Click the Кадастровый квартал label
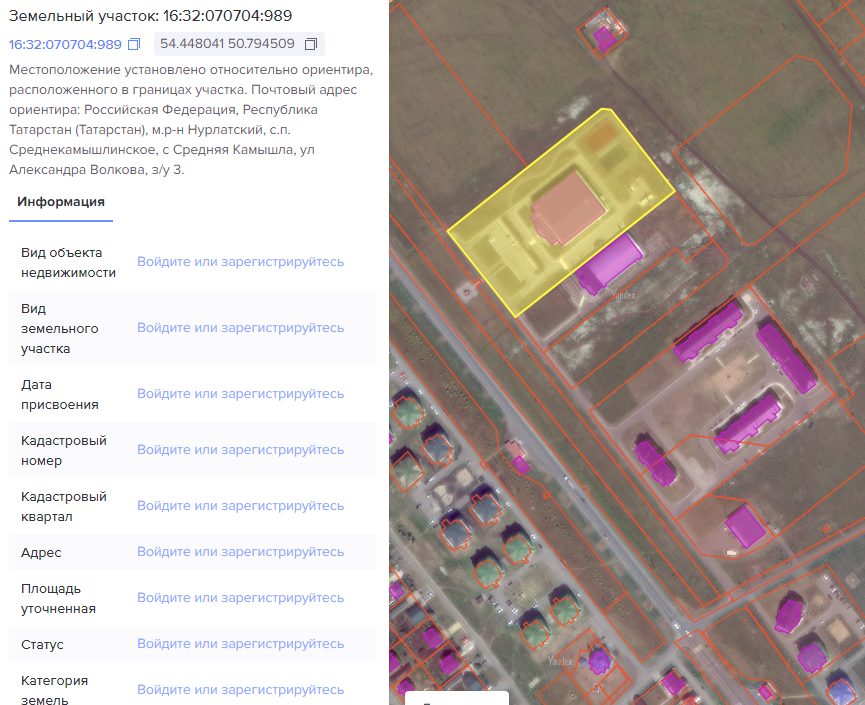This screenshot has height=705, width=865. (64, 506)
